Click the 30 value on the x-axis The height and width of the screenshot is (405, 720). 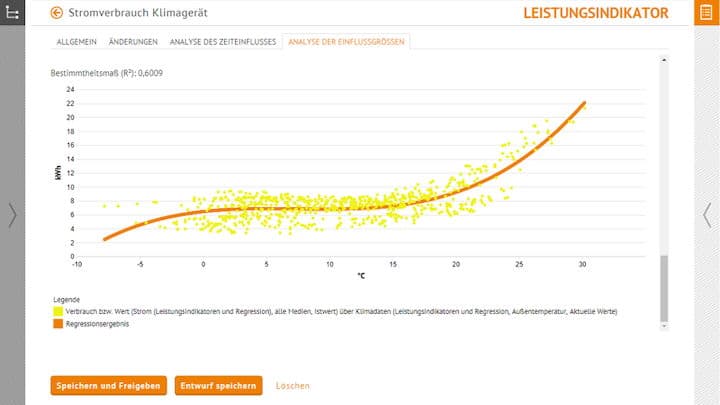tap(582, 264)
